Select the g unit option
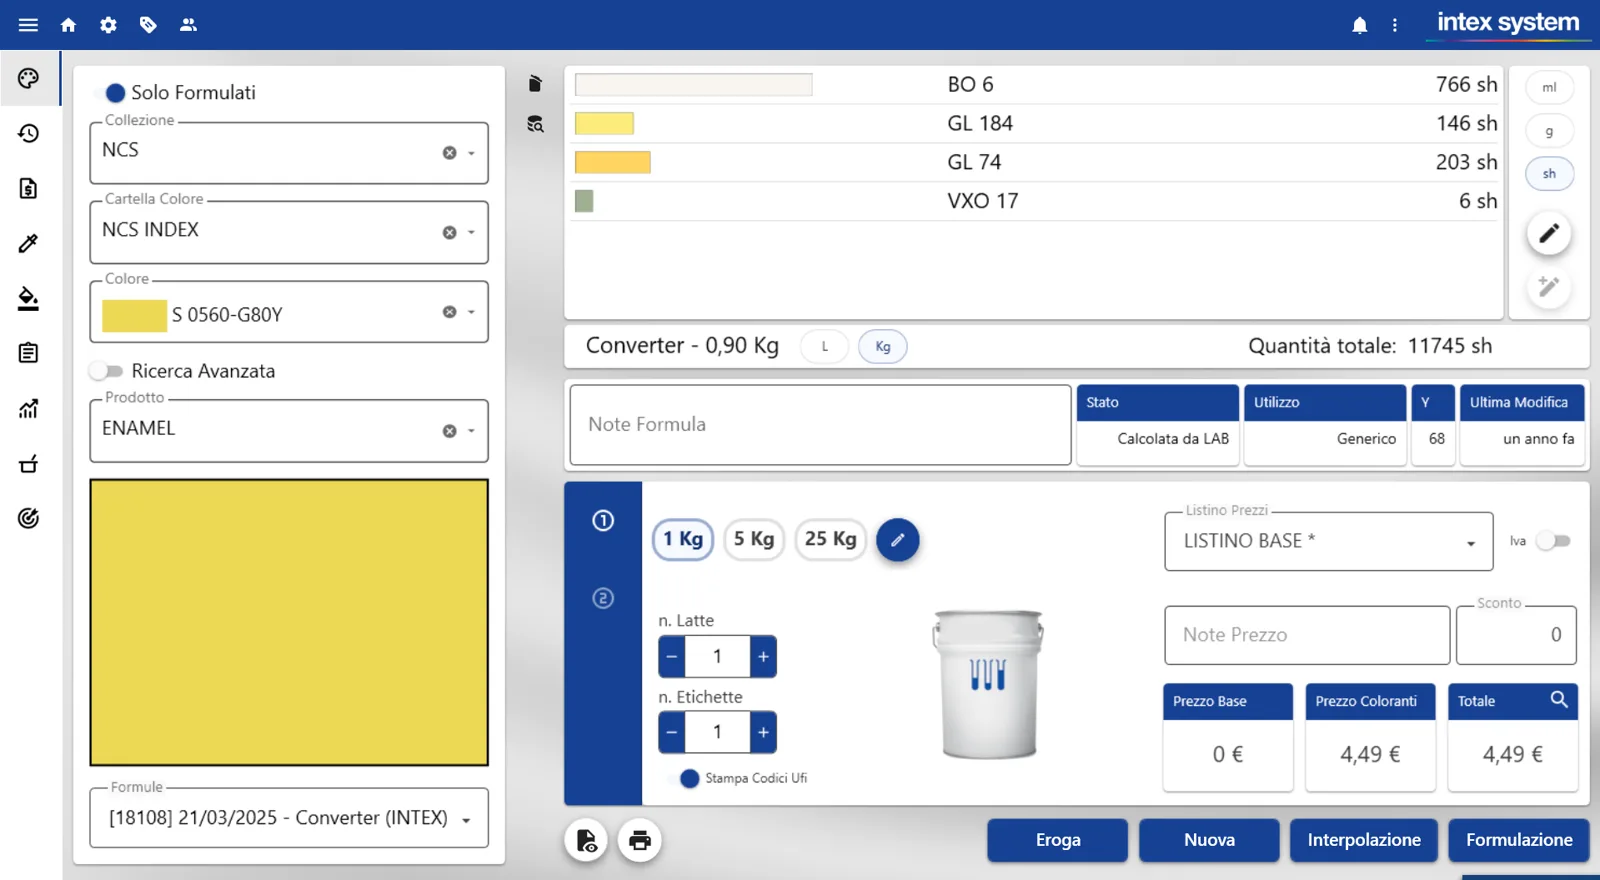 (1549, 131)
